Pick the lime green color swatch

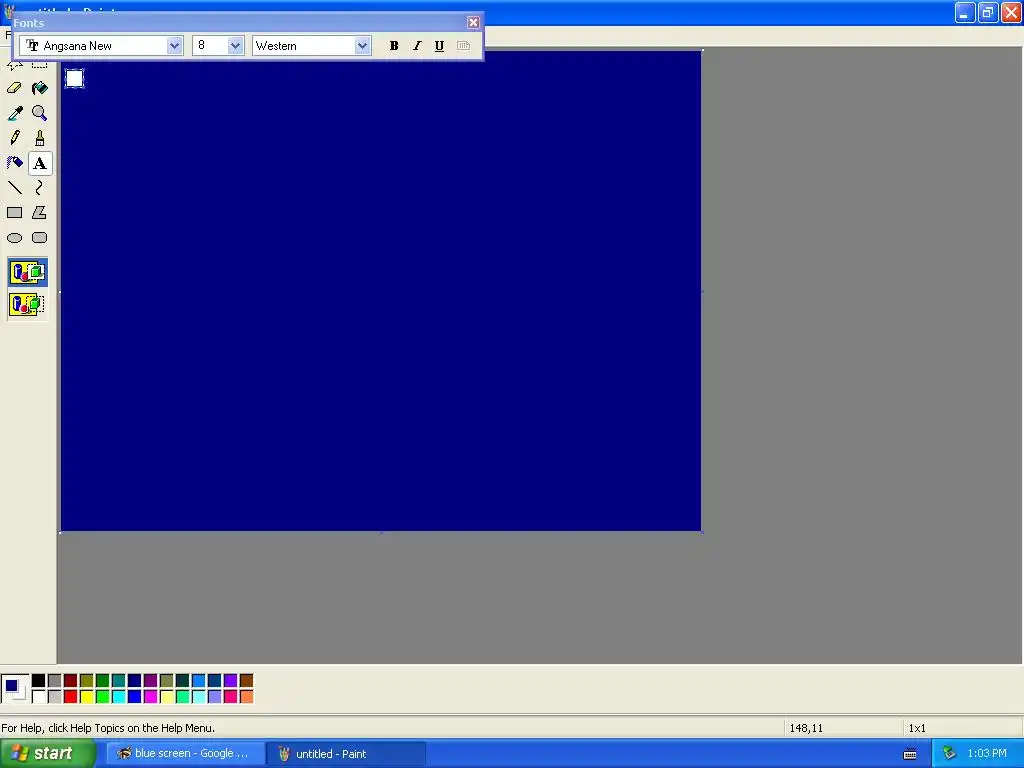point(103,697)
